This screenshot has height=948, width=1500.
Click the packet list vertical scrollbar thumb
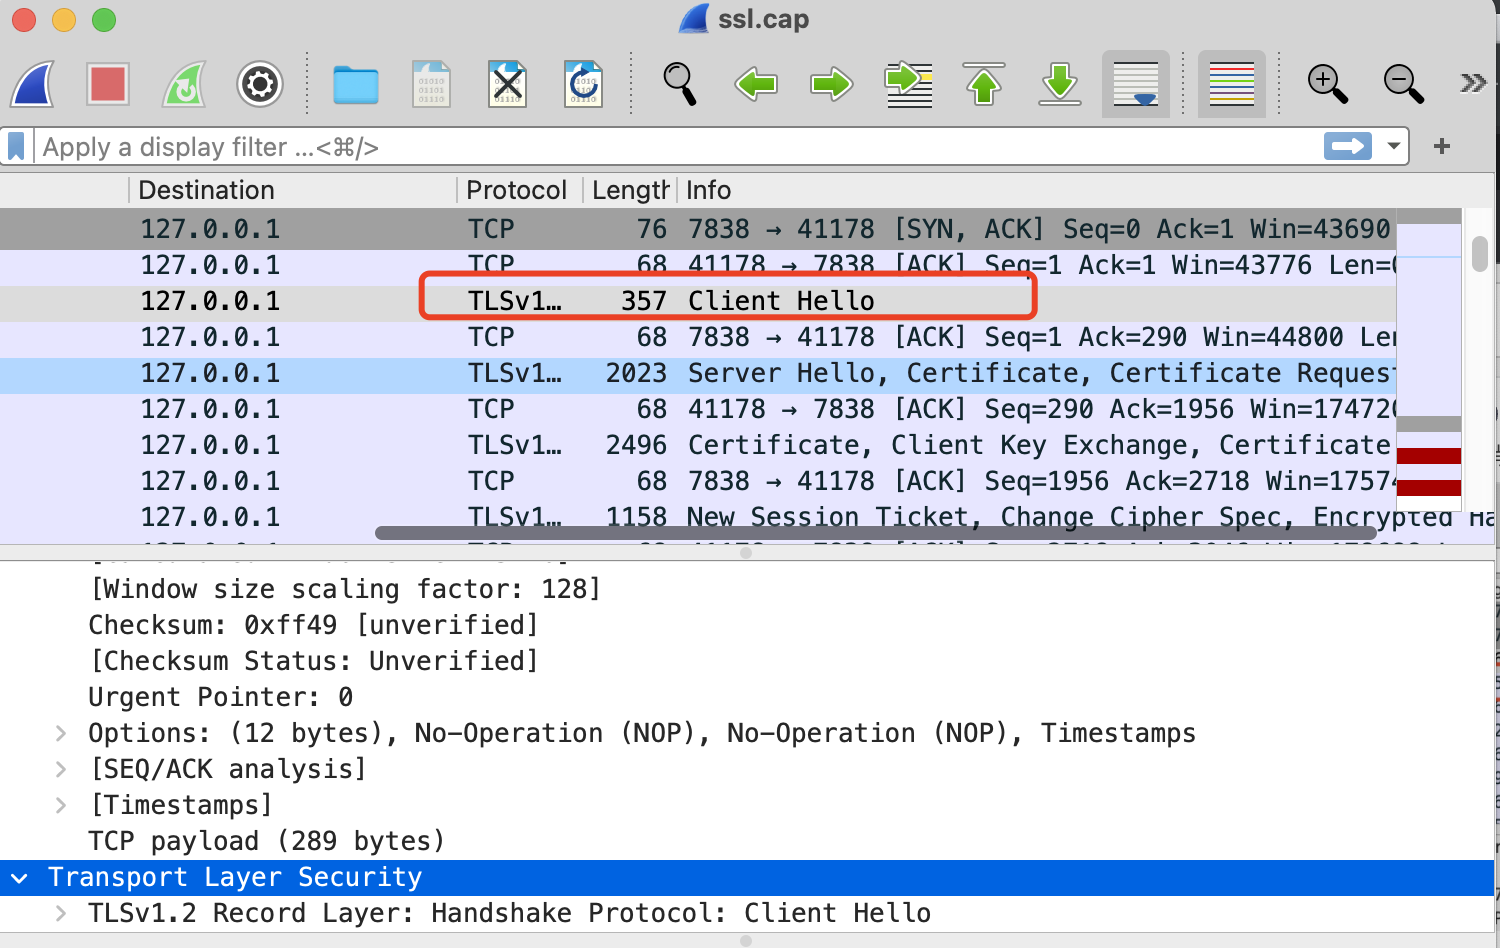[x=1480, y=253]
